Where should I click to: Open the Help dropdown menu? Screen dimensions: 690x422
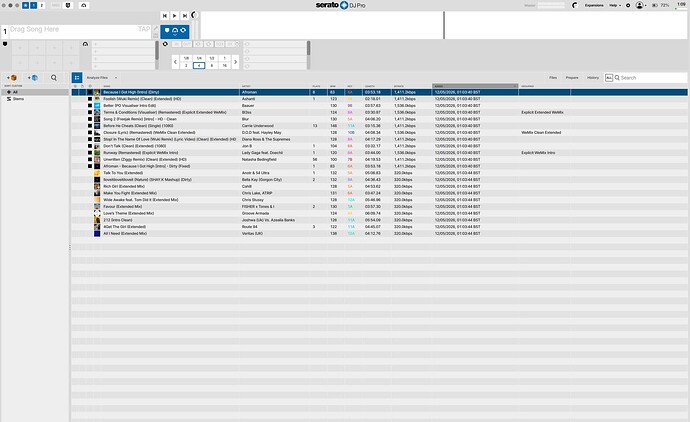615,5
